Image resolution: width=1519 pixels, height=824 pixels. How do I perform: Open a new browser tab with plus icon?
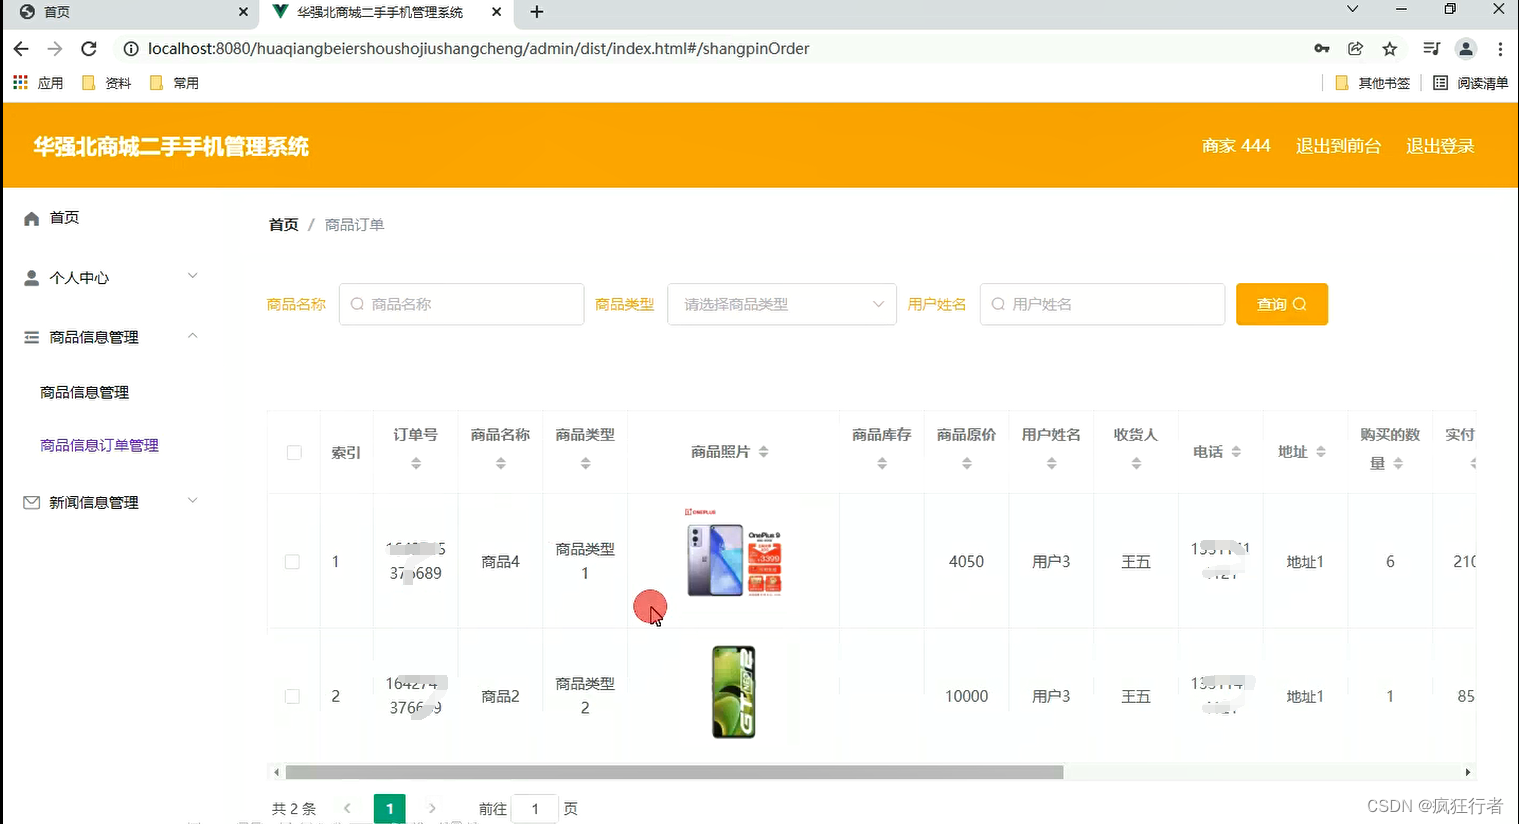click(537, 12)
